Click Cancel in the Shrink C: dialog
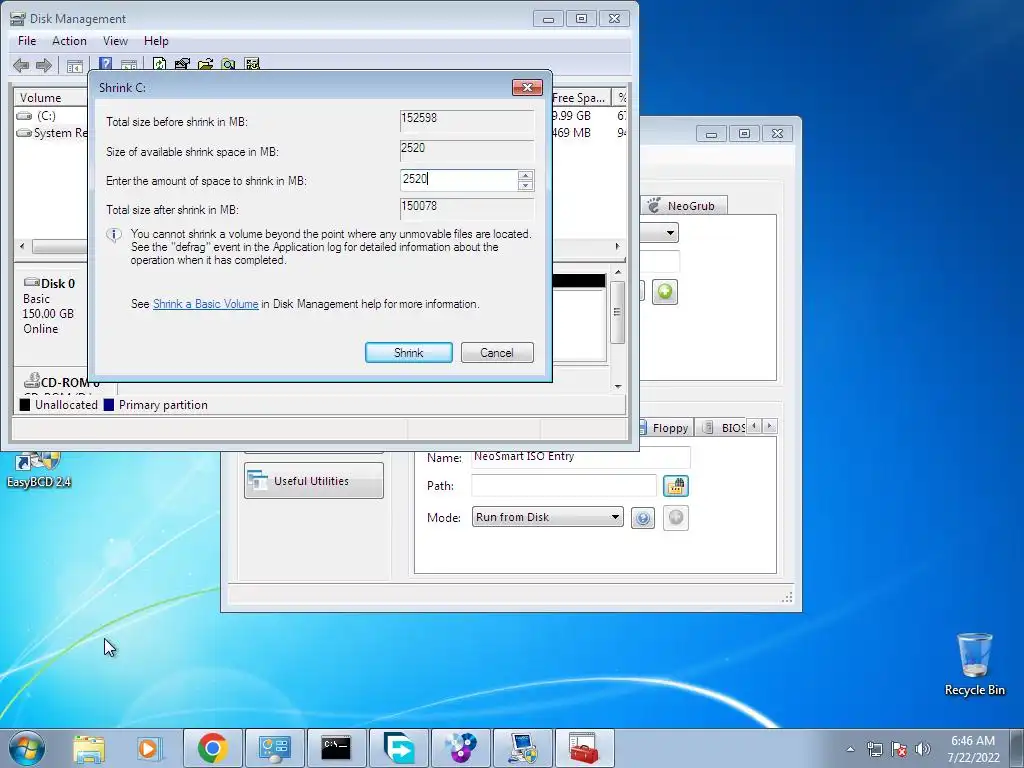Viewport: 1024px width, 768px height. 497,353
